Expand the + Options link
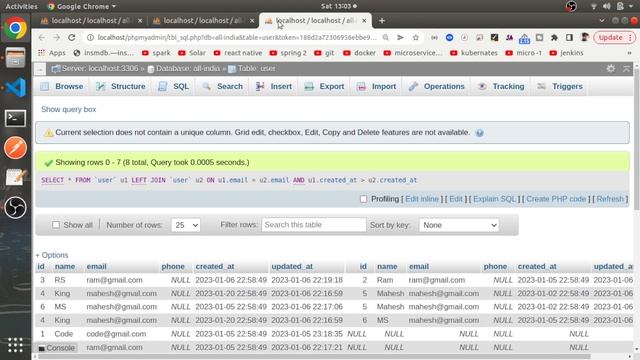Screen dimensions: 640x360 point(52,255)
